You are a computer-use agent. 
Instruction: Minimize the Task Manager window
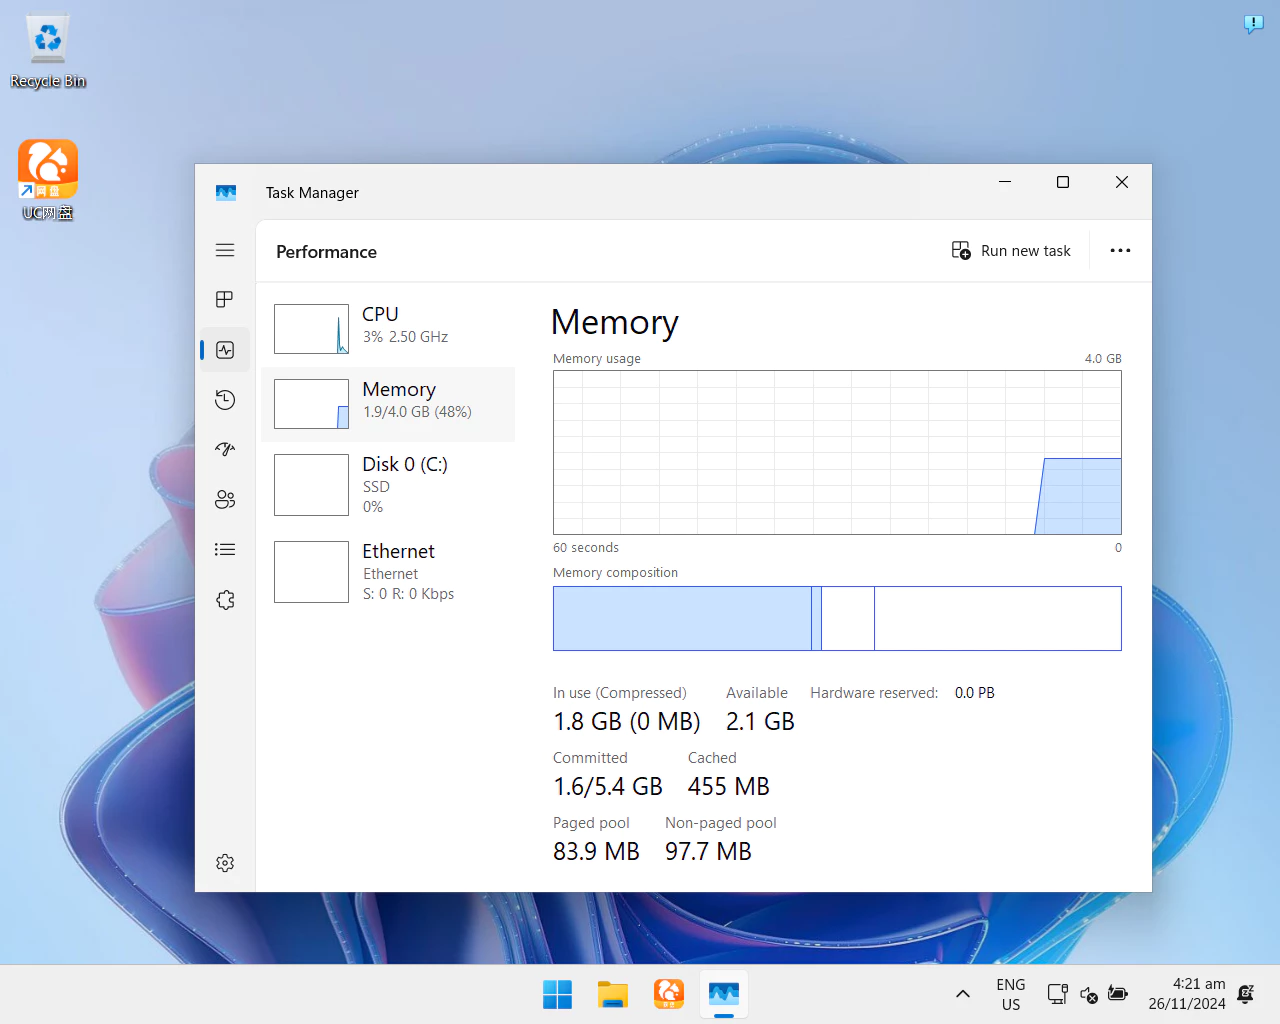coord(1005,182)
